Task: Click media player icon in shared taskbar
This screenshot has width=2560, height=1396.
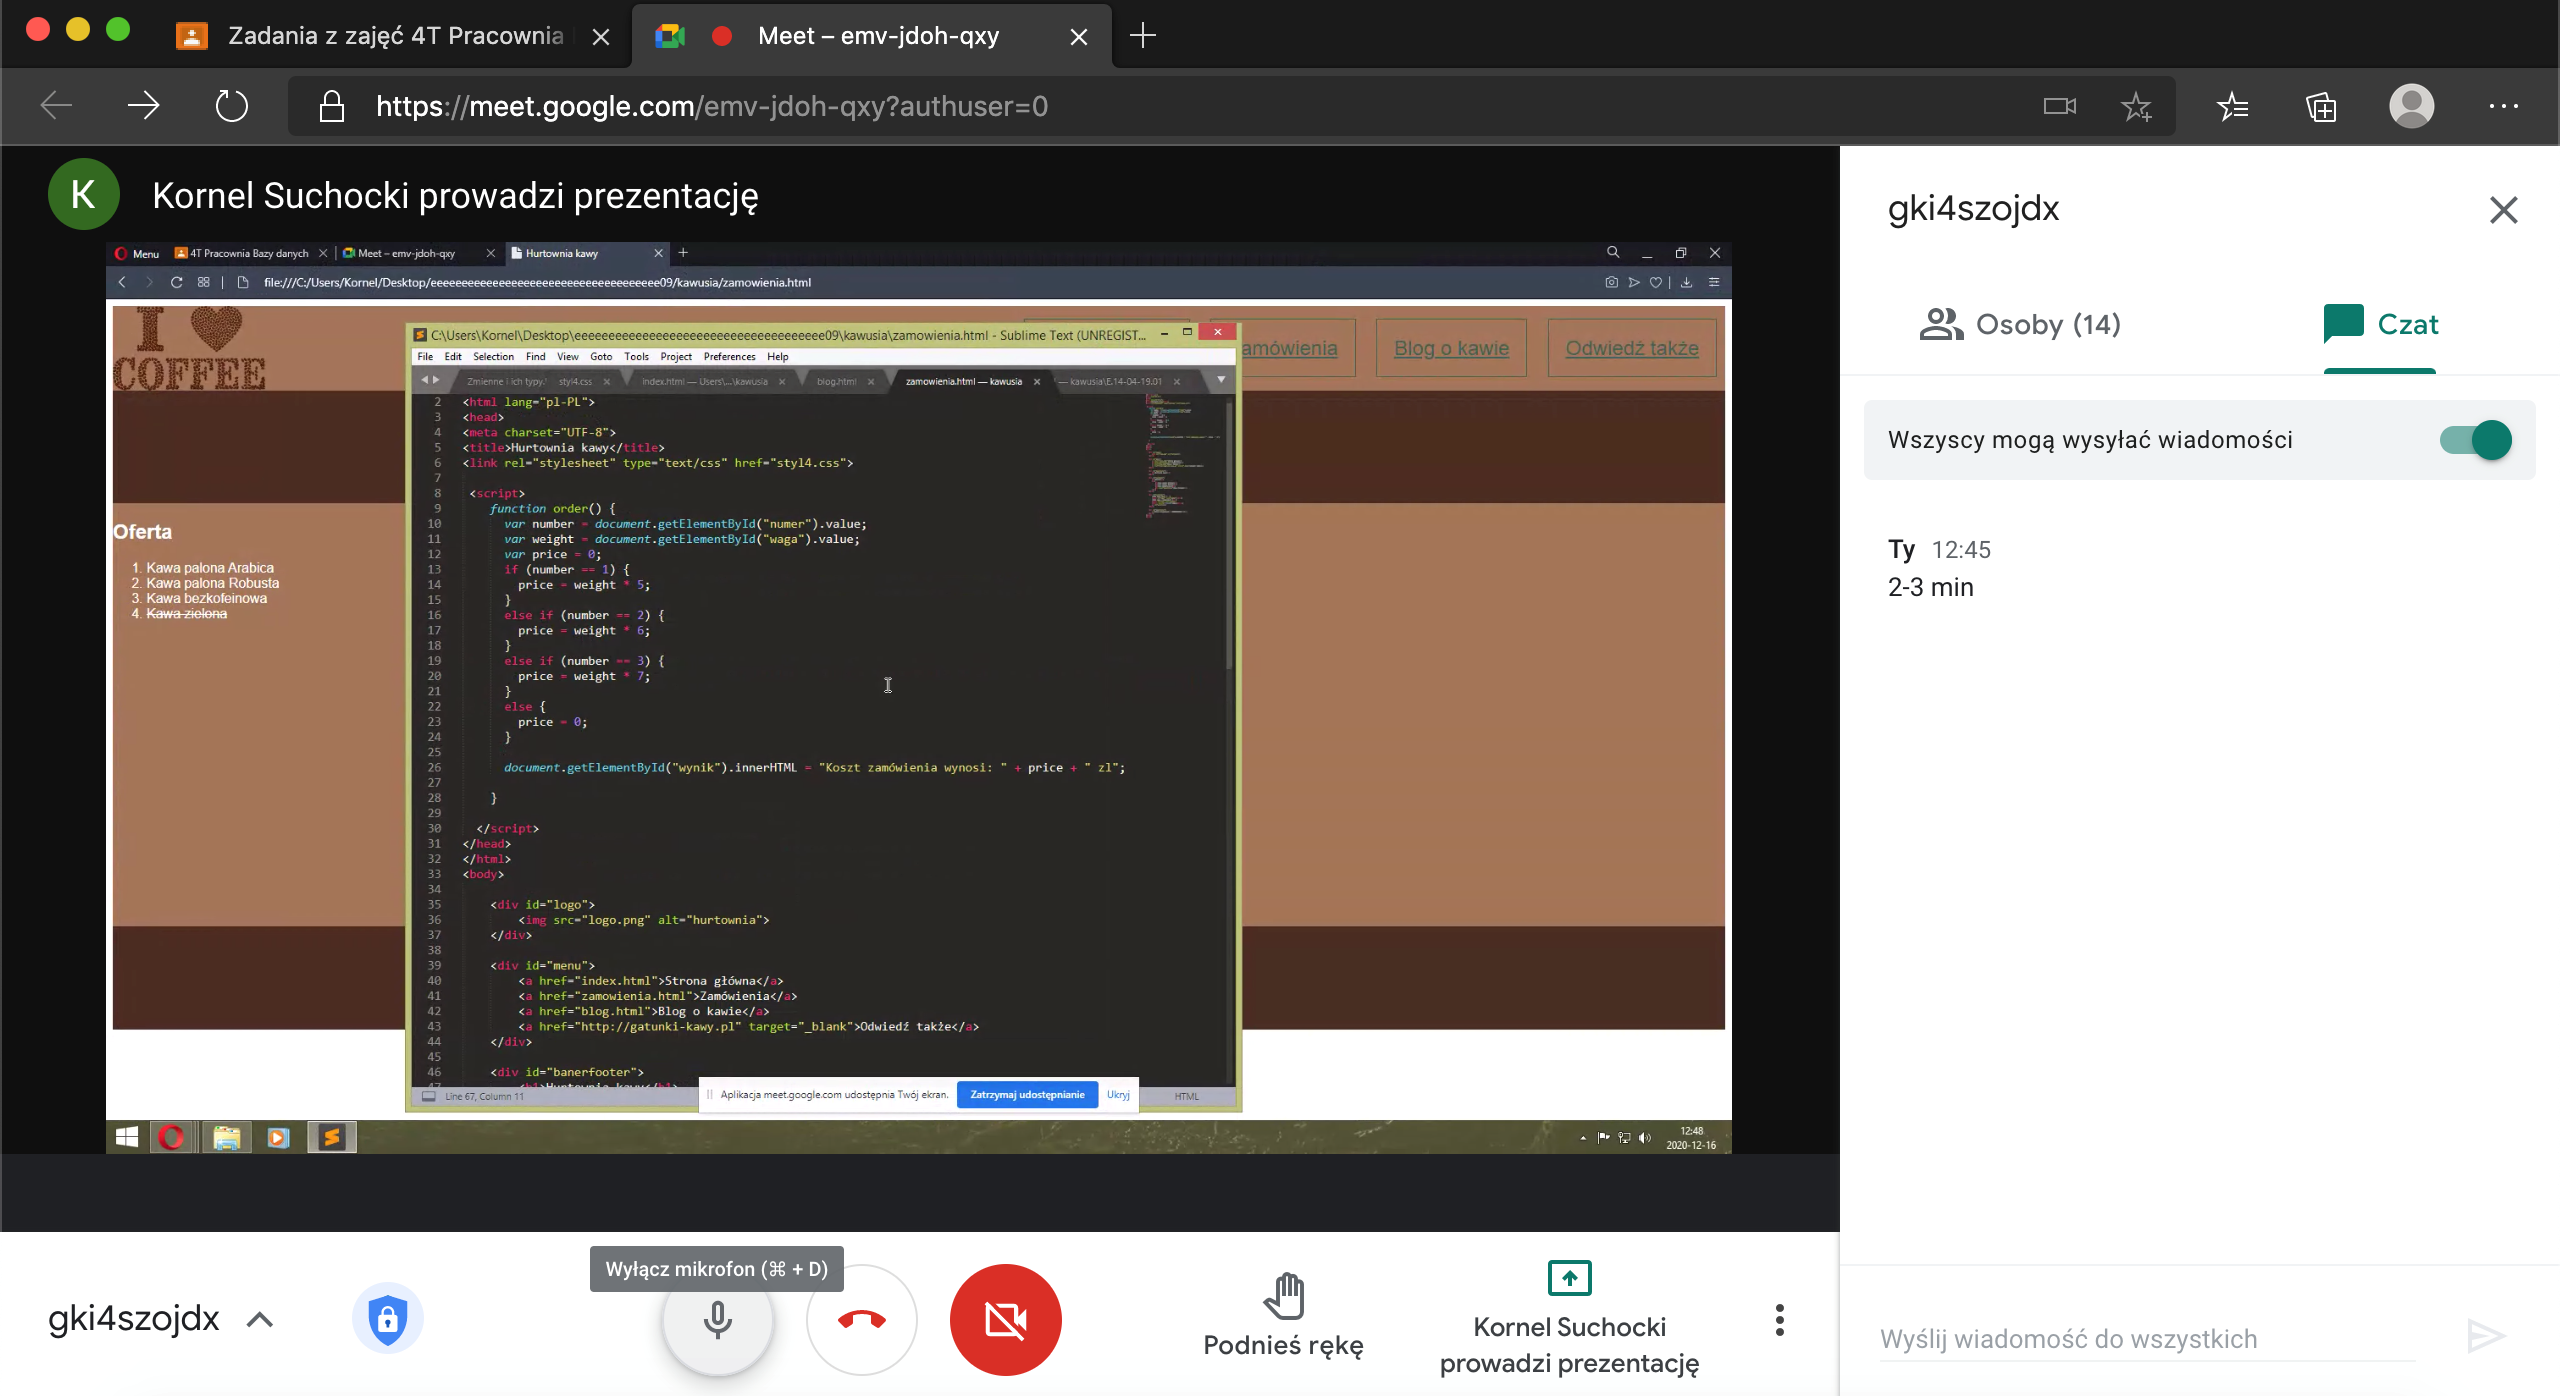Action: tap(279, 1137)
